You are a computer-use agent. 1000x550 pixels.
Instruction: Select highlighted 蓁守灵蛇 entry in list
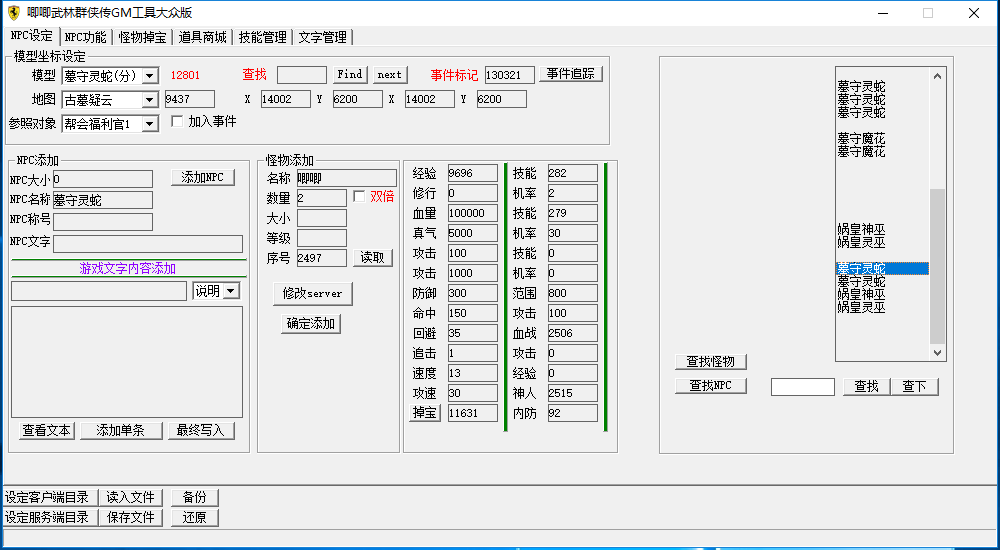point(882,269)
